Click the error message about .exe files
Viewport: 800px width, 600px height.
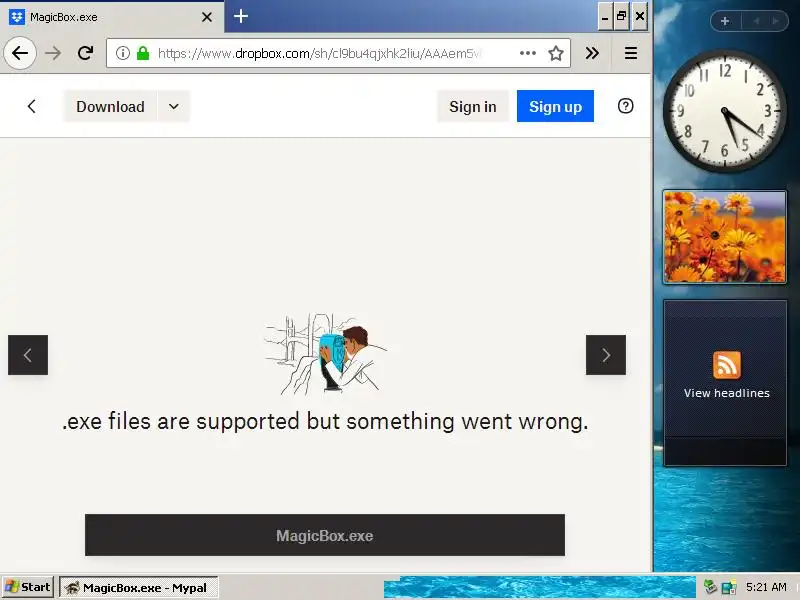pos(325,421)
